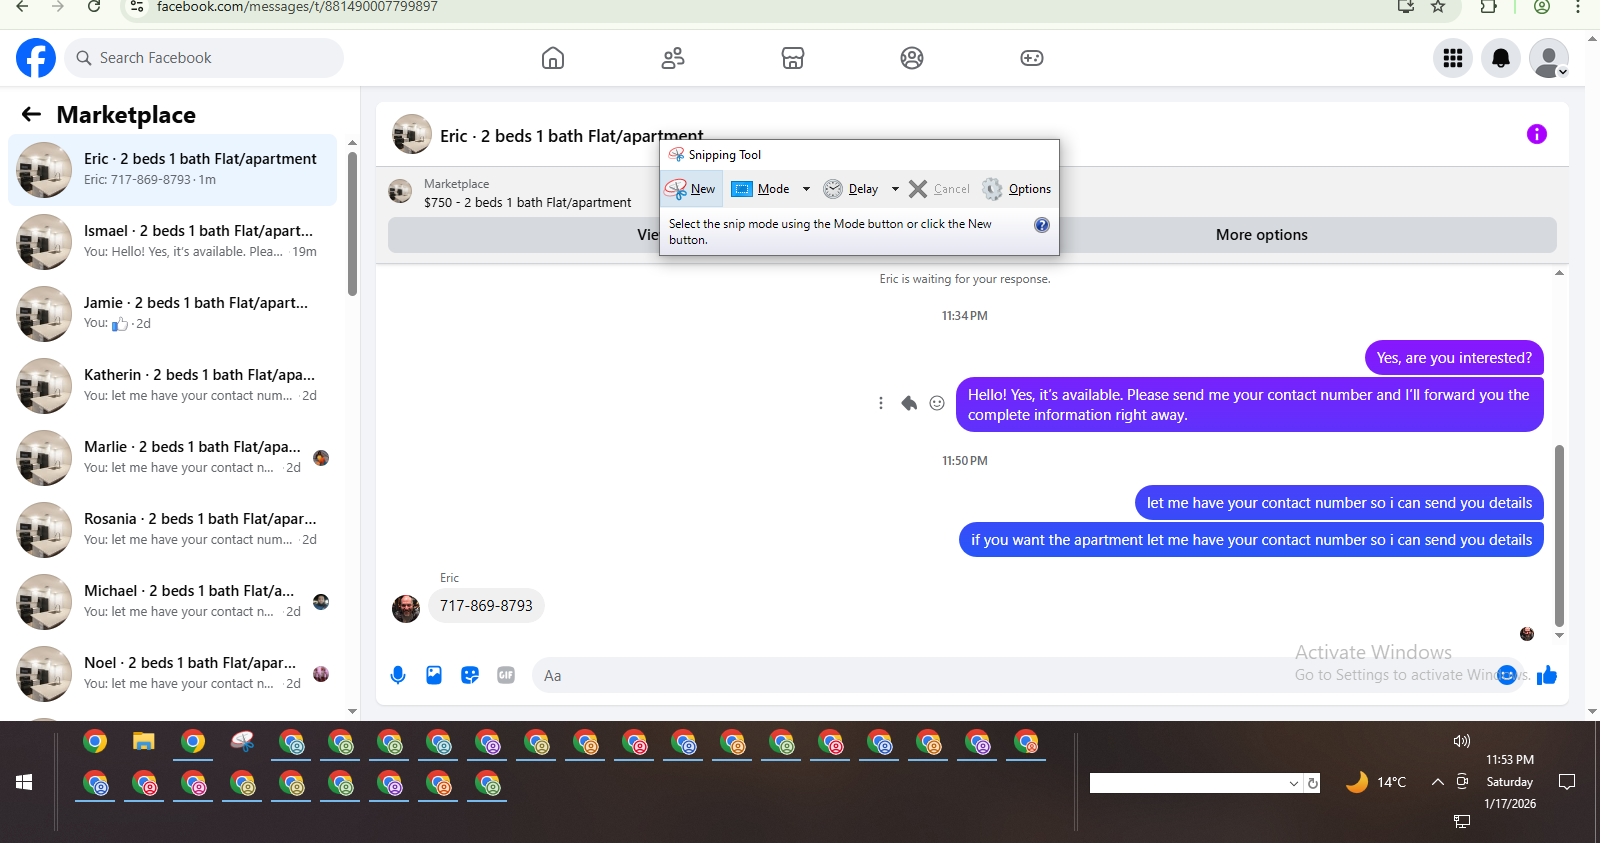Open Ismael's conversation
1600x843 pixels.
click(x=172, y=242)
